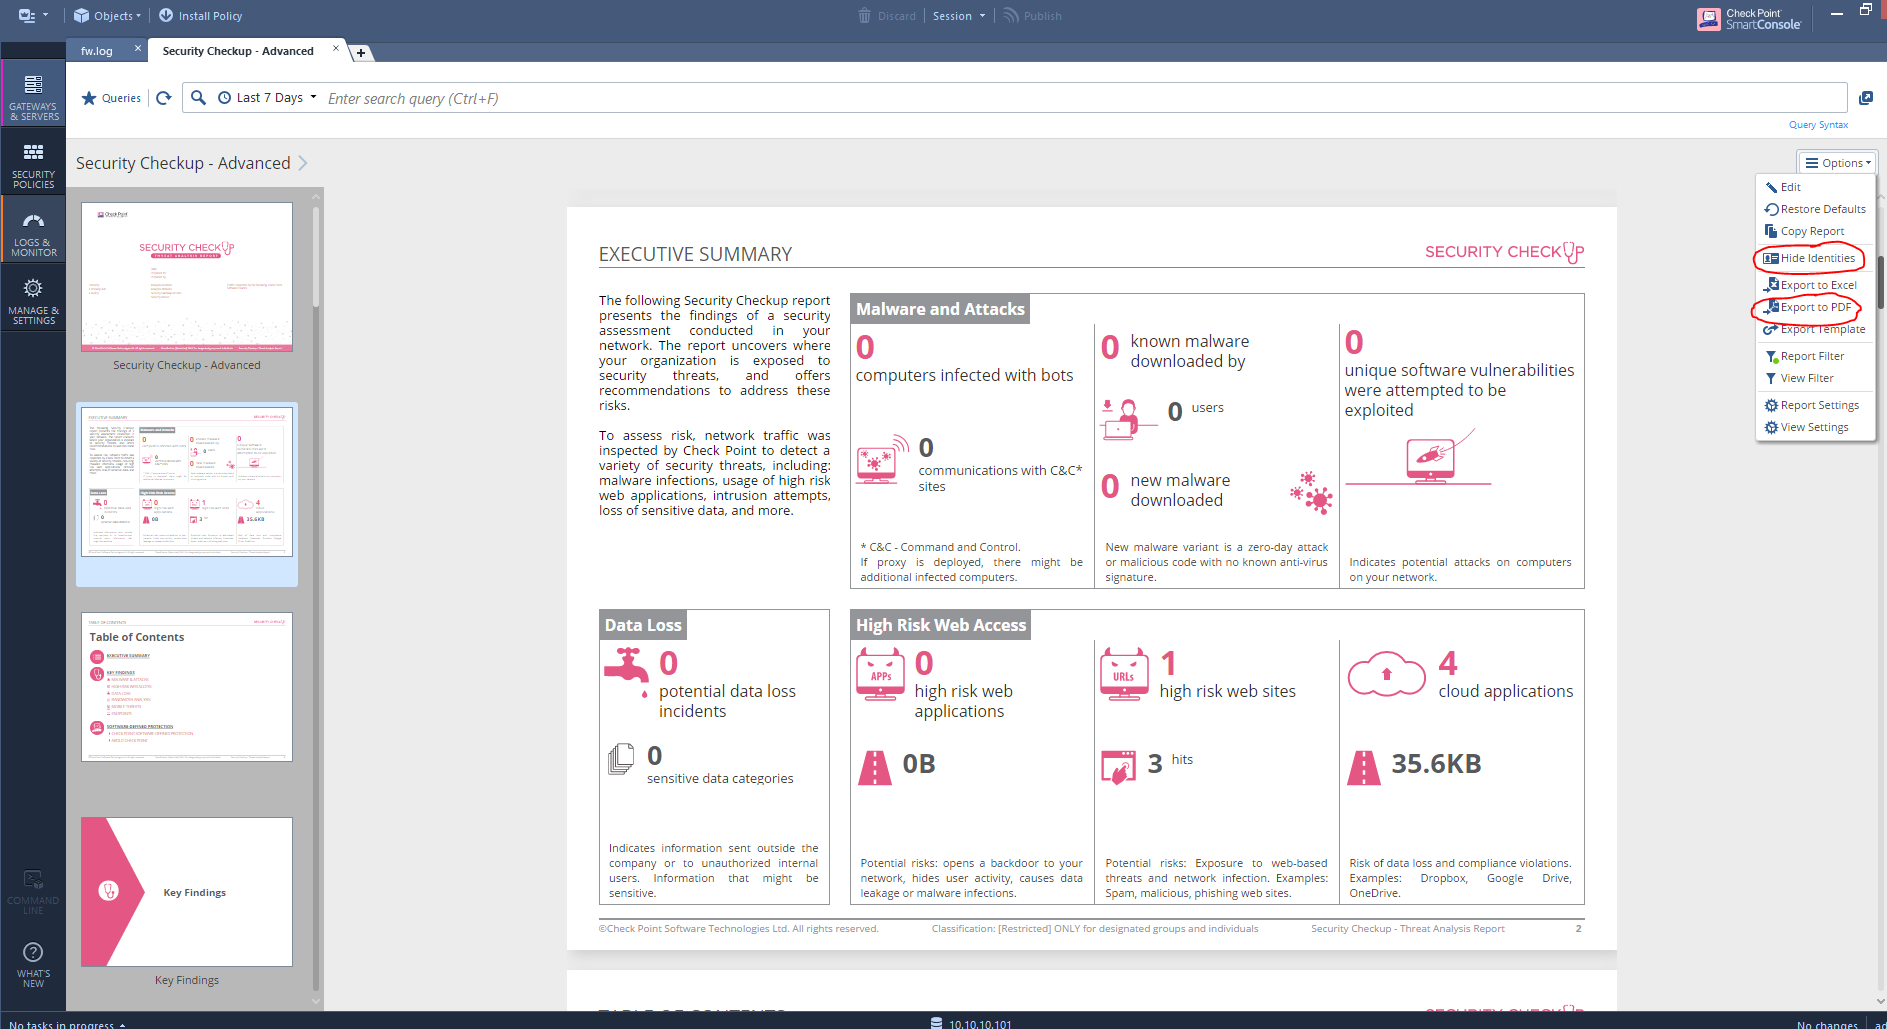Select Export Template option
This screenshot has height=1029, width=1887.
[x=1814, y=329]
